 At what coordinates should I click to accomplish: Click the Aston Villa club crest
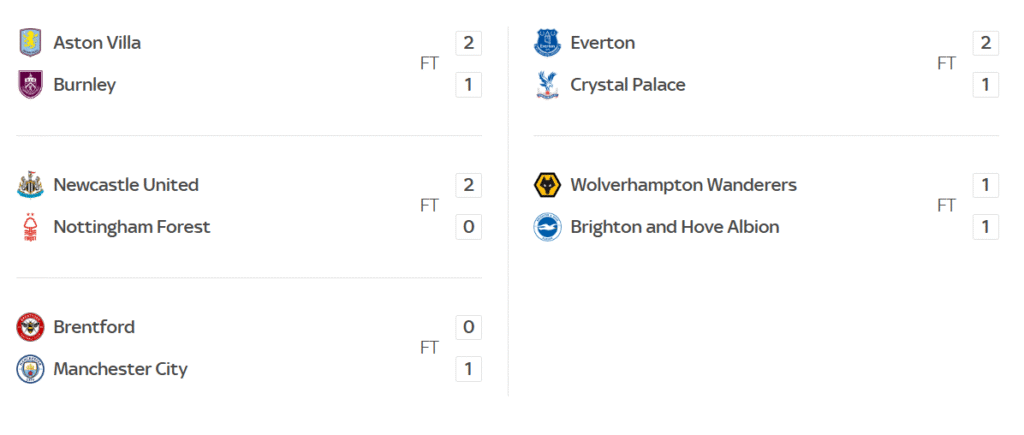31,43
